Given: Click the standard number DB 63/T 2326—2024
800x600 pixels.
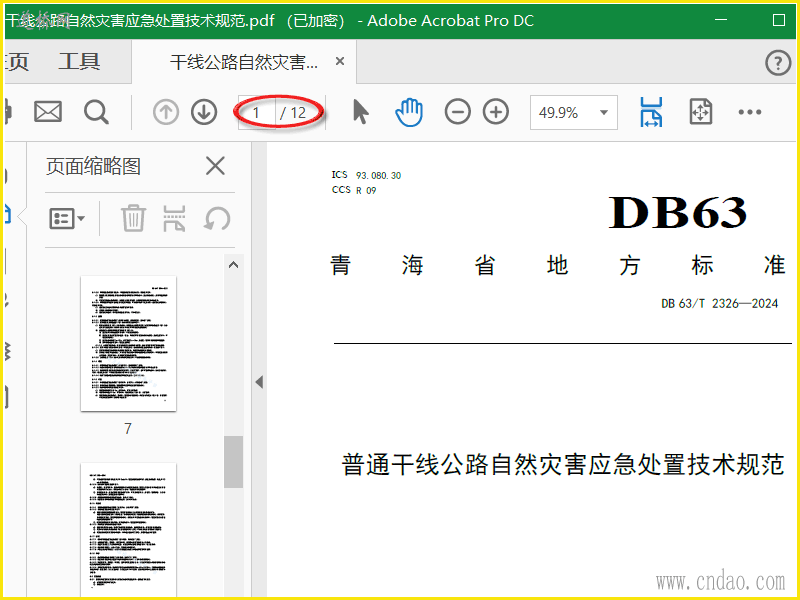Looking at the screenshot, I should click(719, 304).
